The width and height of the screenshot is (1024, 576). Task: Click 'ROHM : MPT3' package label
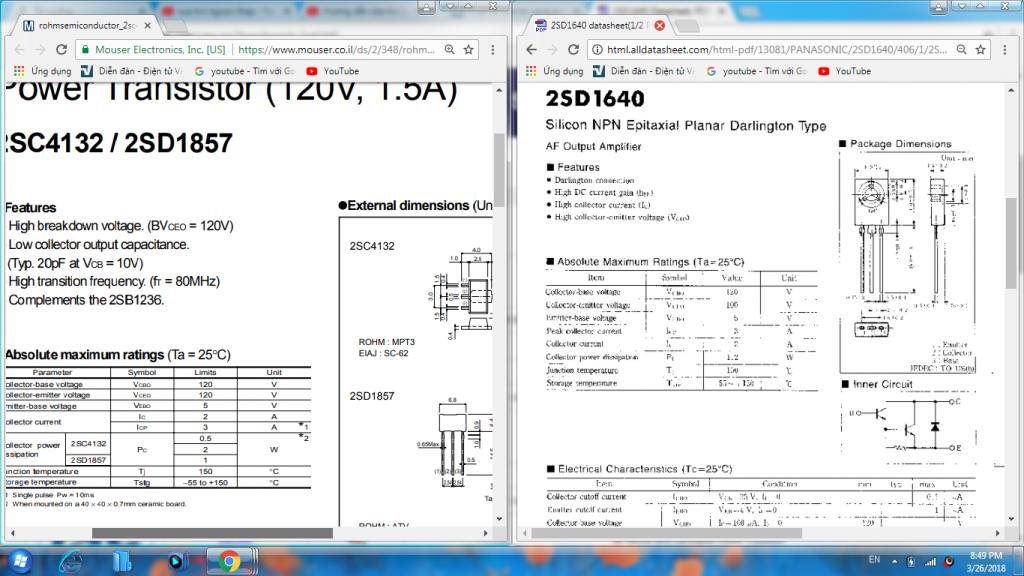387,342
